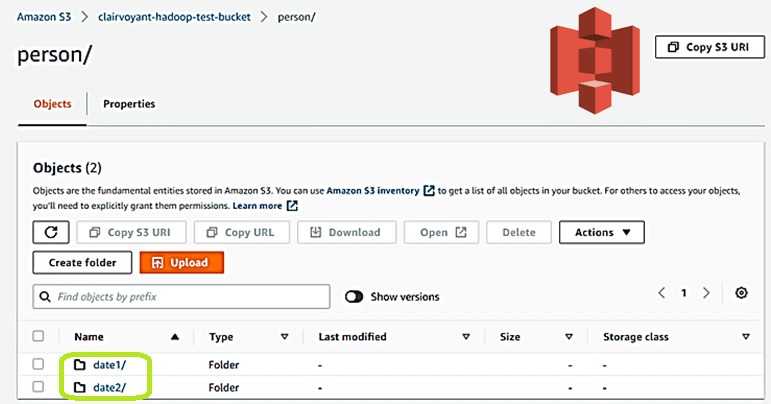The width and height of the screenshot is (771, 404).
Task: Sort by Storage class column arrow
Action: point(746,337)
